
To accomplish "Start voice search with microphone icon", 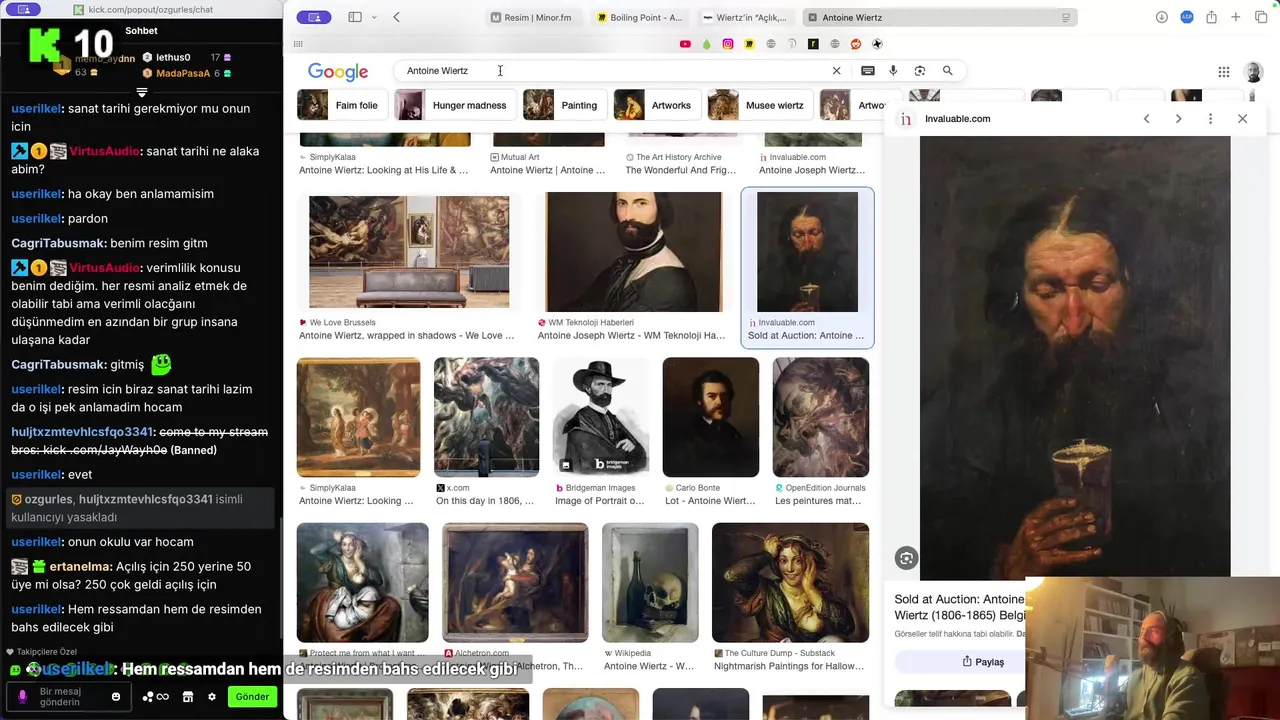I will coord(893,71).
